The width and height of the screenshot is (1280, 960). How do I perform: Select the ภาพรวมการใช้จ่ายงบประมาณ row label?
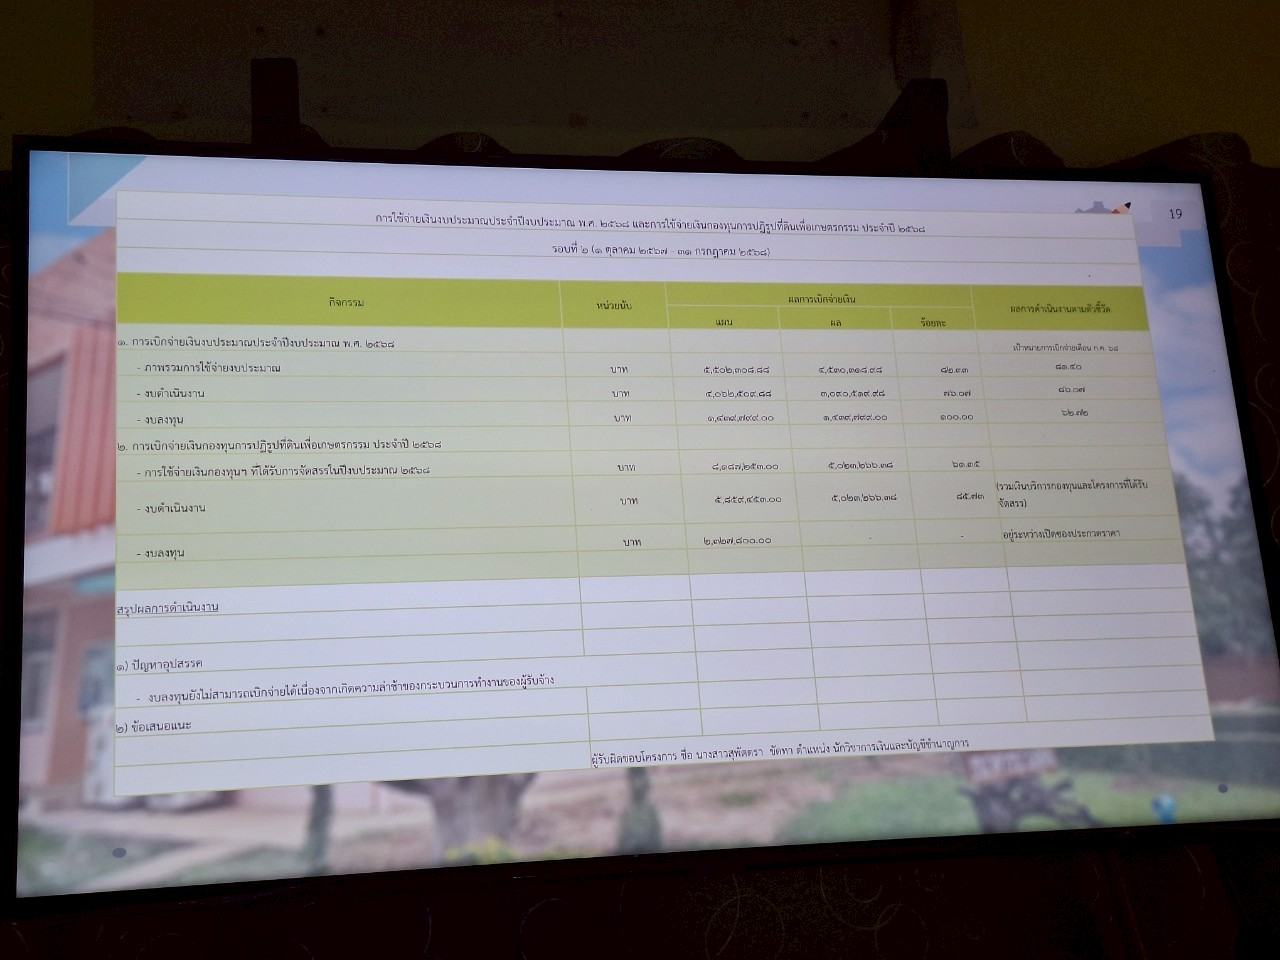coord(212,368)
